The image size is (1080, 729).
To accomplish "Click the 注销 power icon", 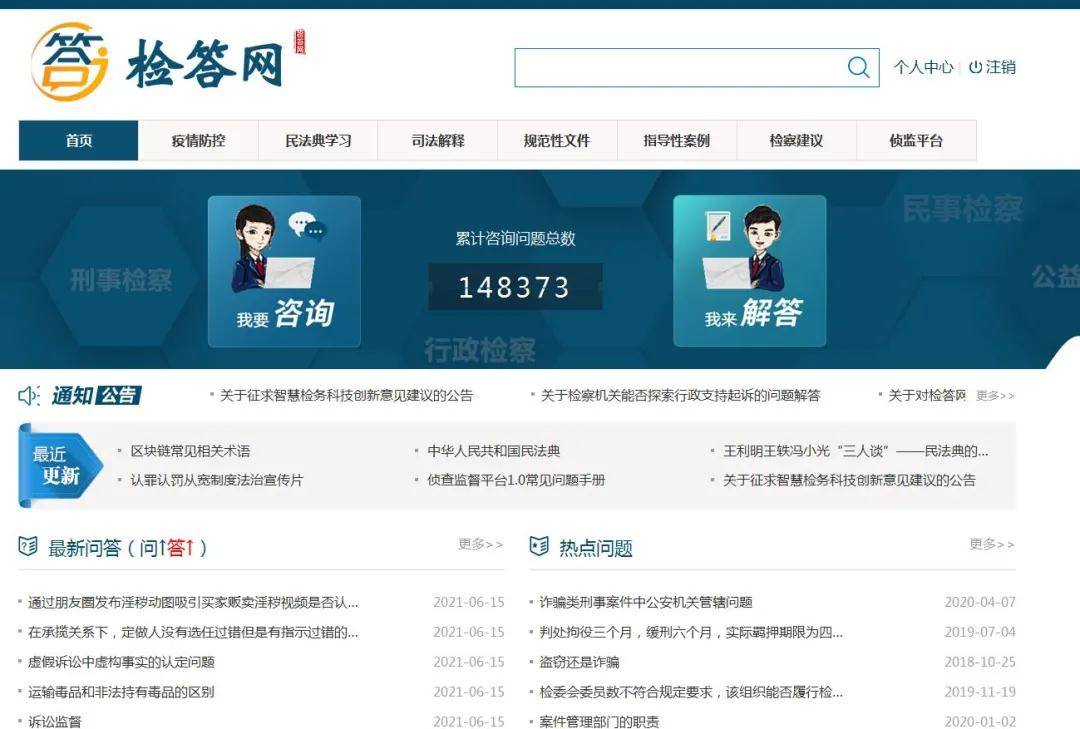I will (975, 67).
